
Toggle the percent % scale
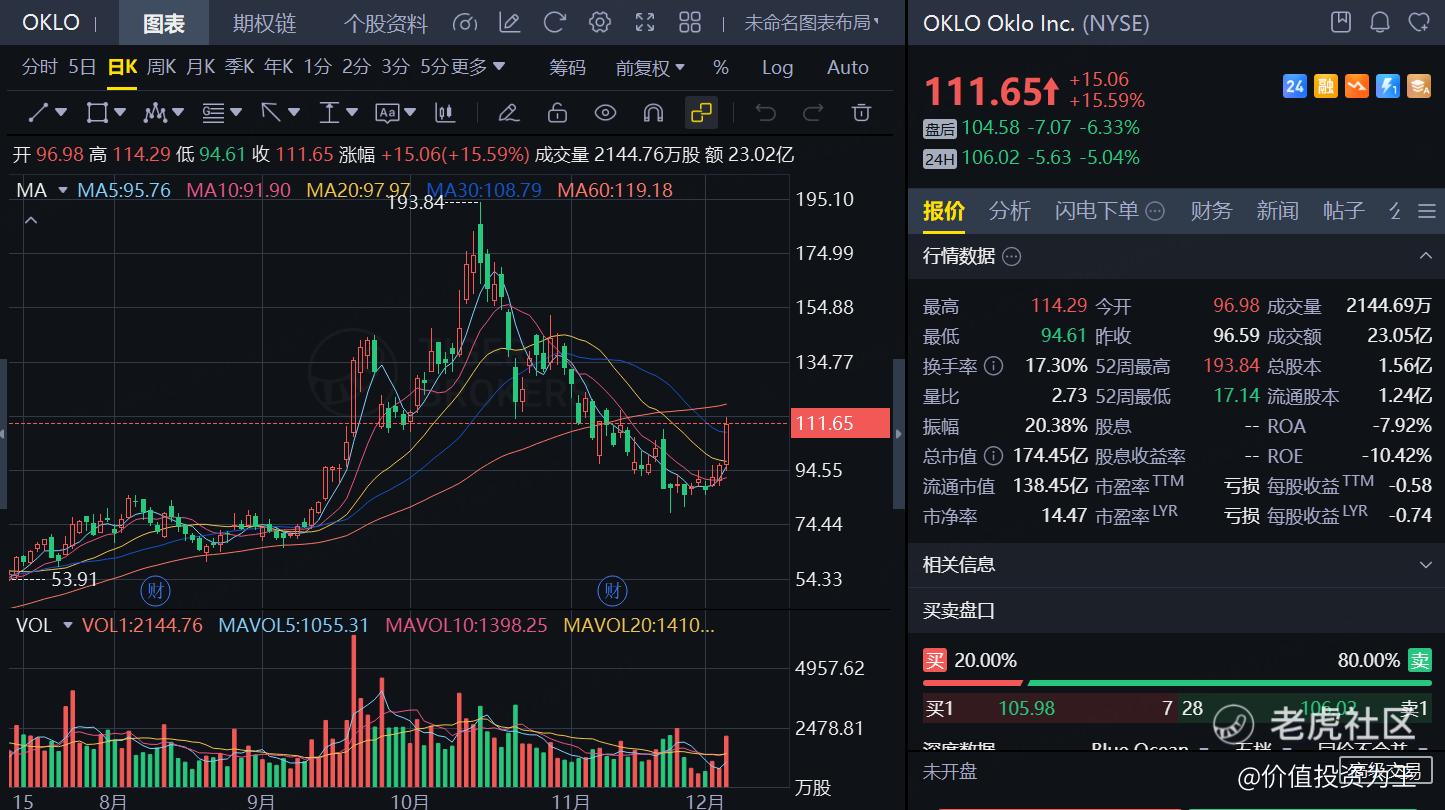point(721,68)
